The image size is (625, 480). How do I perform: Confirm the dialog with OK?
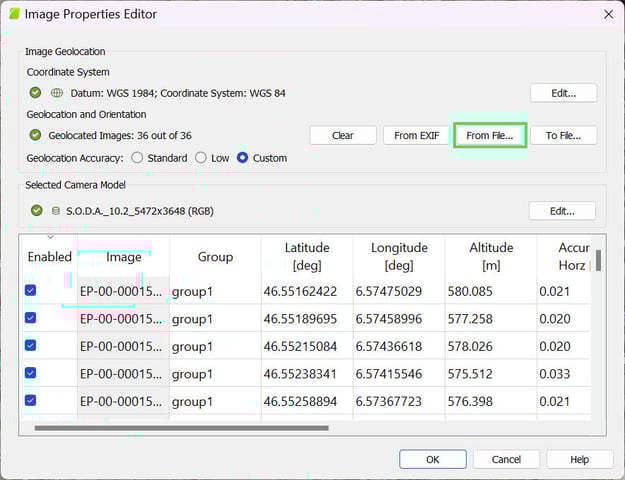[x=433, y=460]
